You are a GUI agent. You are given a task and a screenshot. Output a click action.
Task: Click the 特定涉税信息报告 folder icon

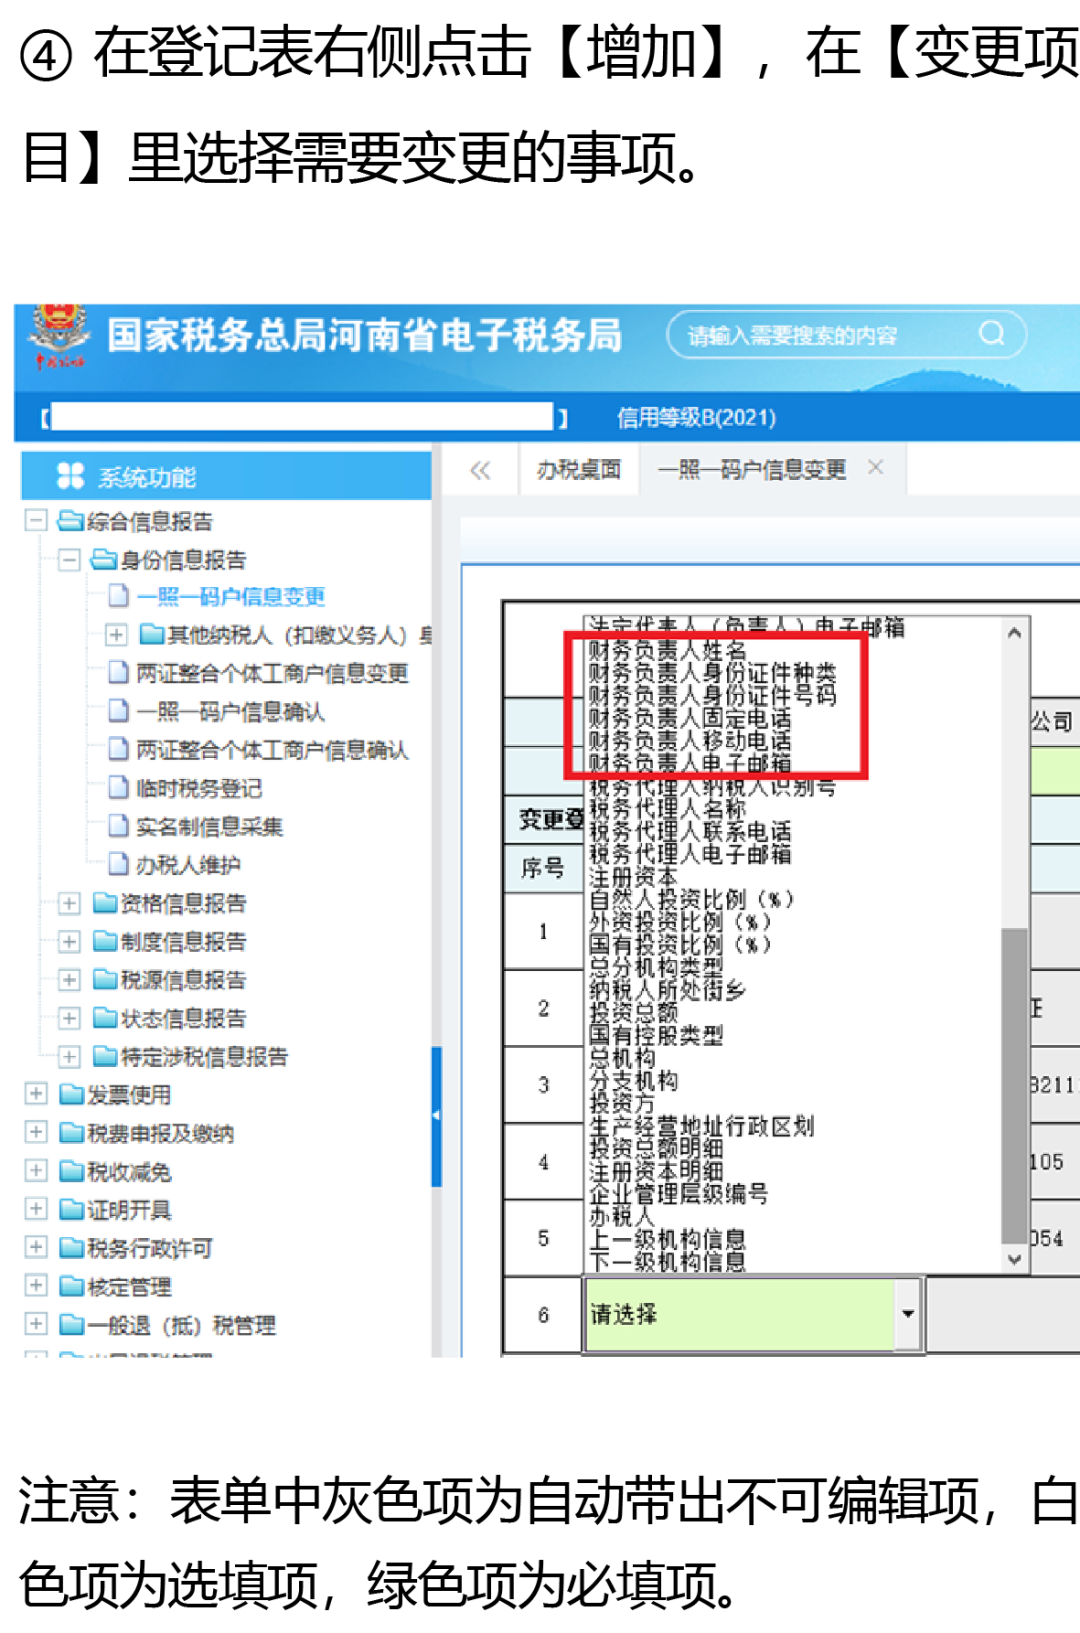point(105,1056)
